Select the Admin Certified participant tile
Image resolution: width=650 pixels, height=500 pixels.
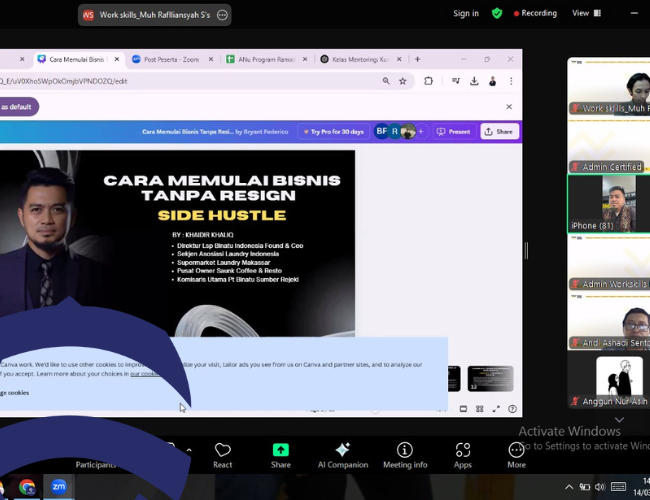click(x=609, y=146)
